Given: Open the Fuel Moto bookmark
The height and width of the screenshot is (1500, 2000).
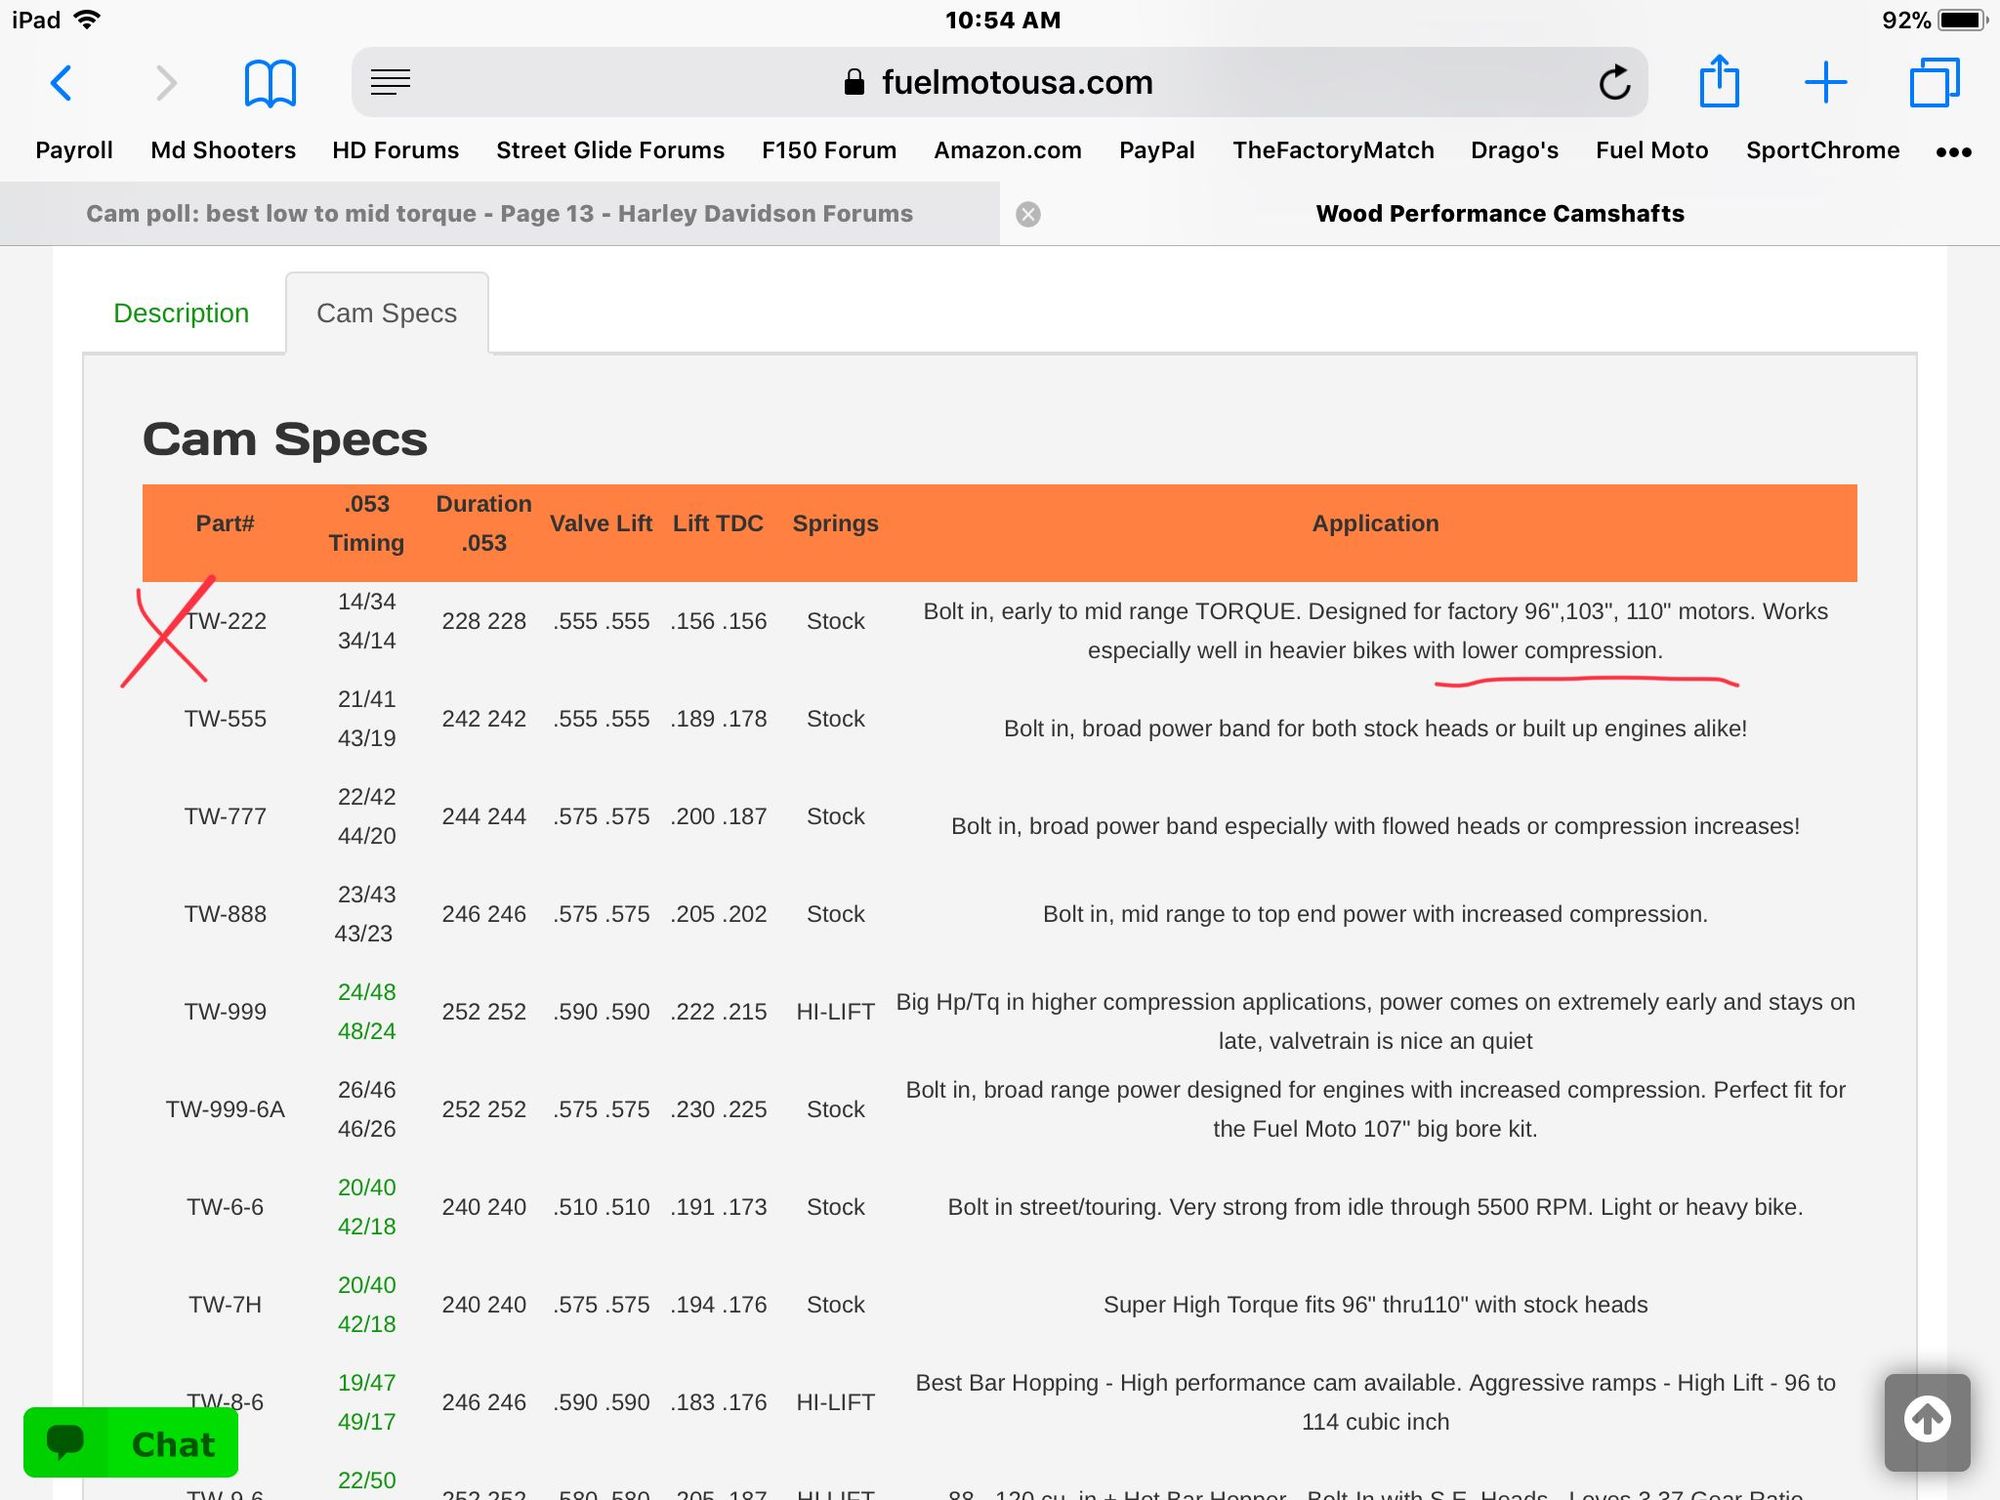Looking at the screenshot, I should 1651,150.
